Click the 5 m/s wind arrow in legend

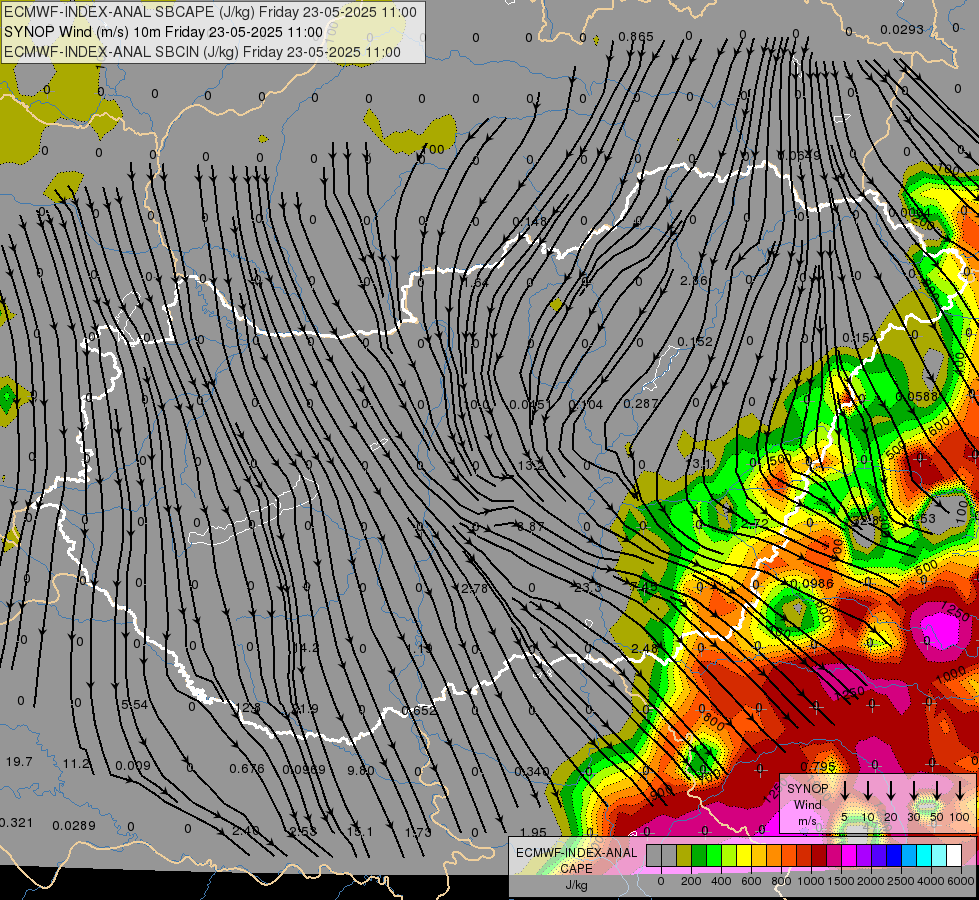click(844, 790)
